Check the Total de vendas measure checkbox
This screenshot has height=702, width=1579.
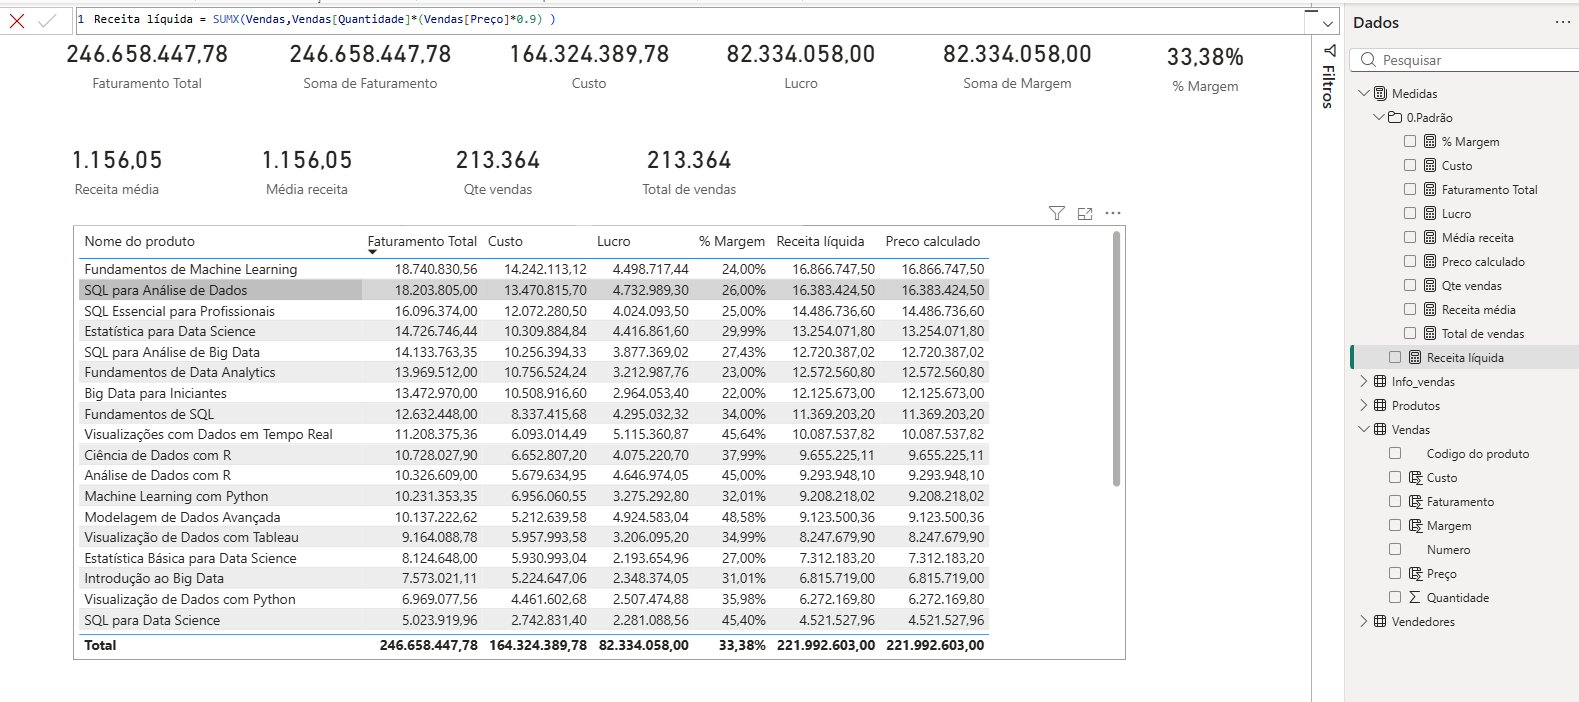click(x=1410, y=333)
